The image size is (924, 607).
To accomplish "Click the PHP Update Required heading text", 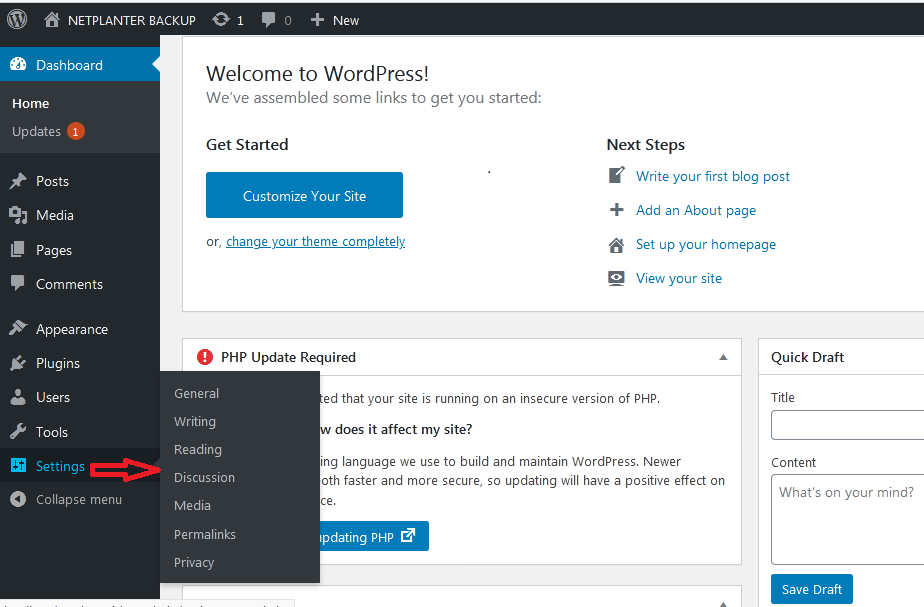I will pos(288,357).
